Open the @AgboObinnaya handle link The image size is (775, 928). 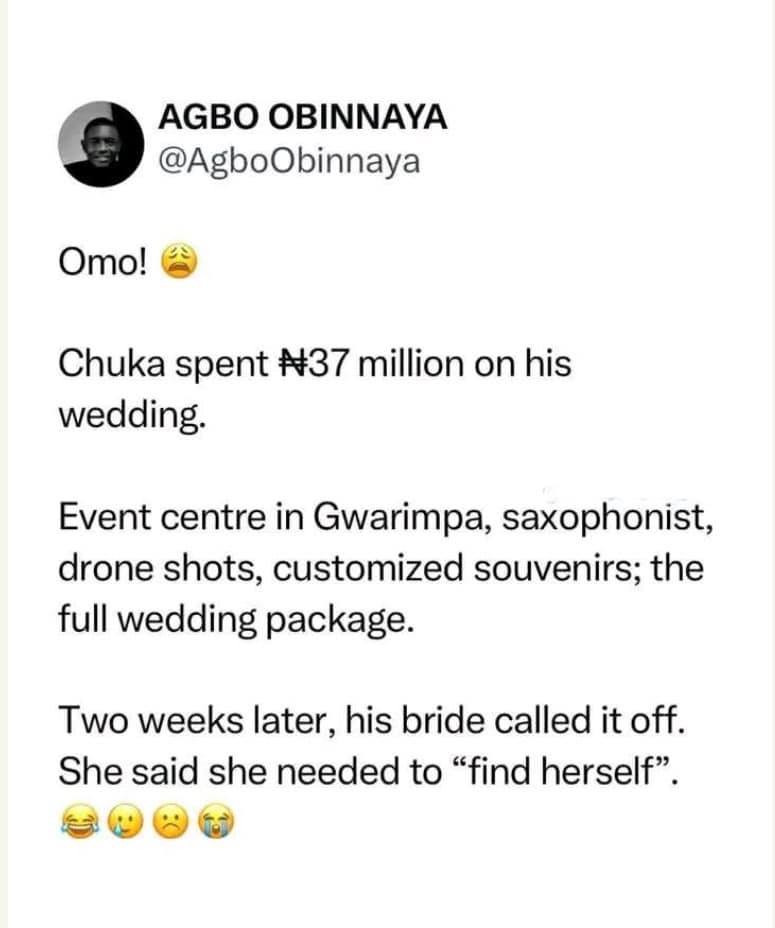click(x=289, y=160)
